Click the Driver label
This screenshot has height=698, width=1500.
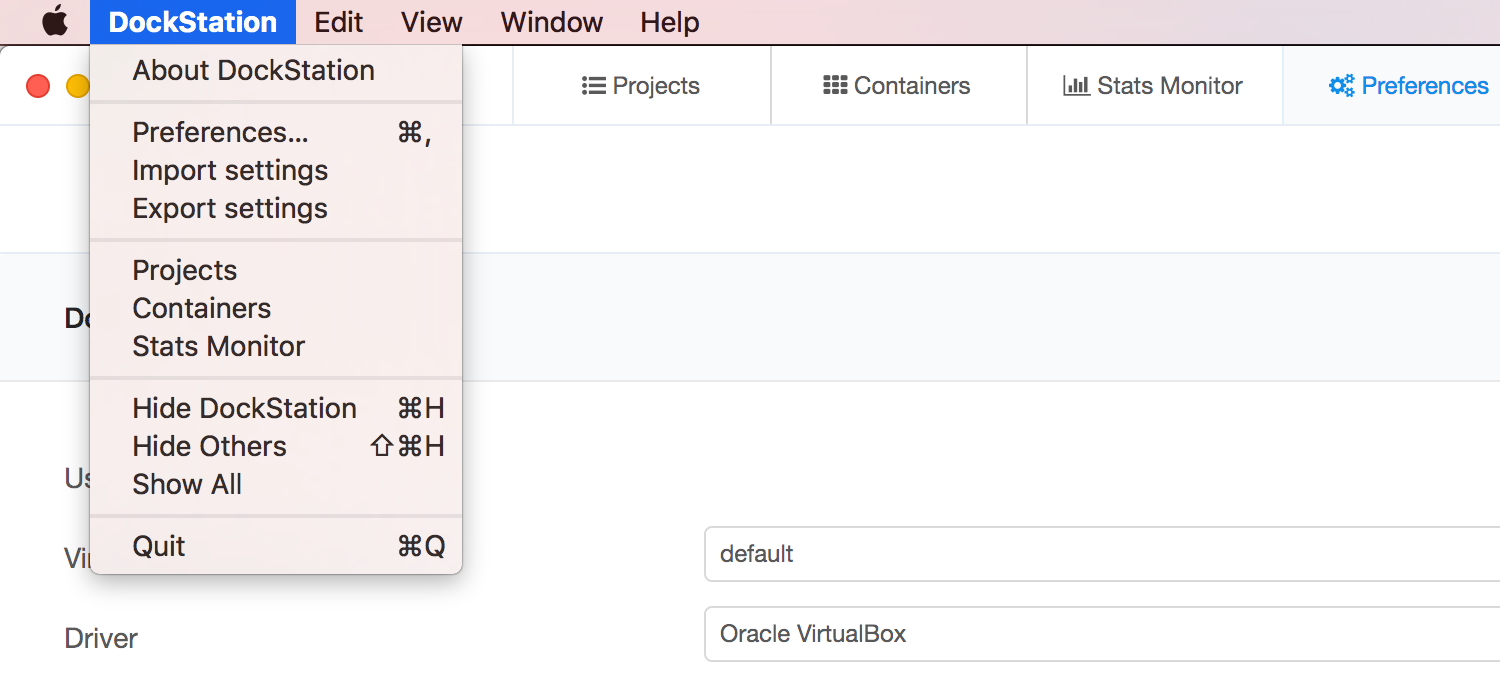coord(101,638)
